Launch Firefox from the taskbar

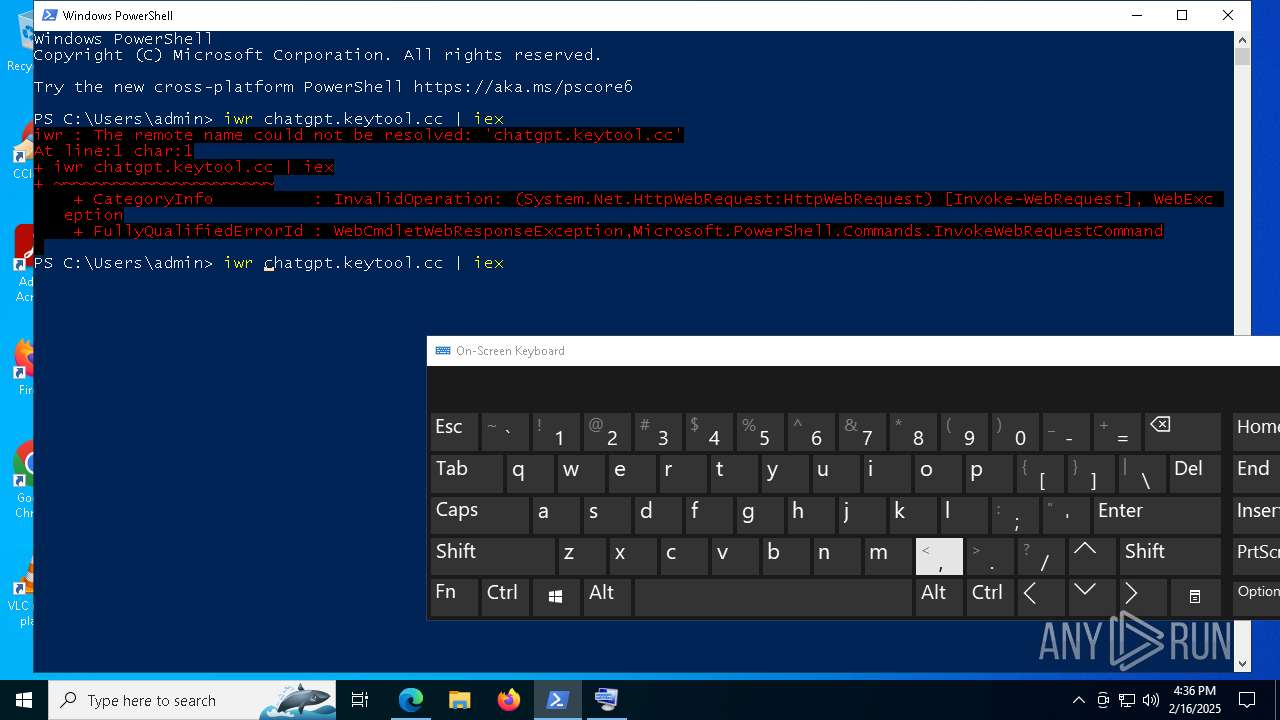[509, 700]
